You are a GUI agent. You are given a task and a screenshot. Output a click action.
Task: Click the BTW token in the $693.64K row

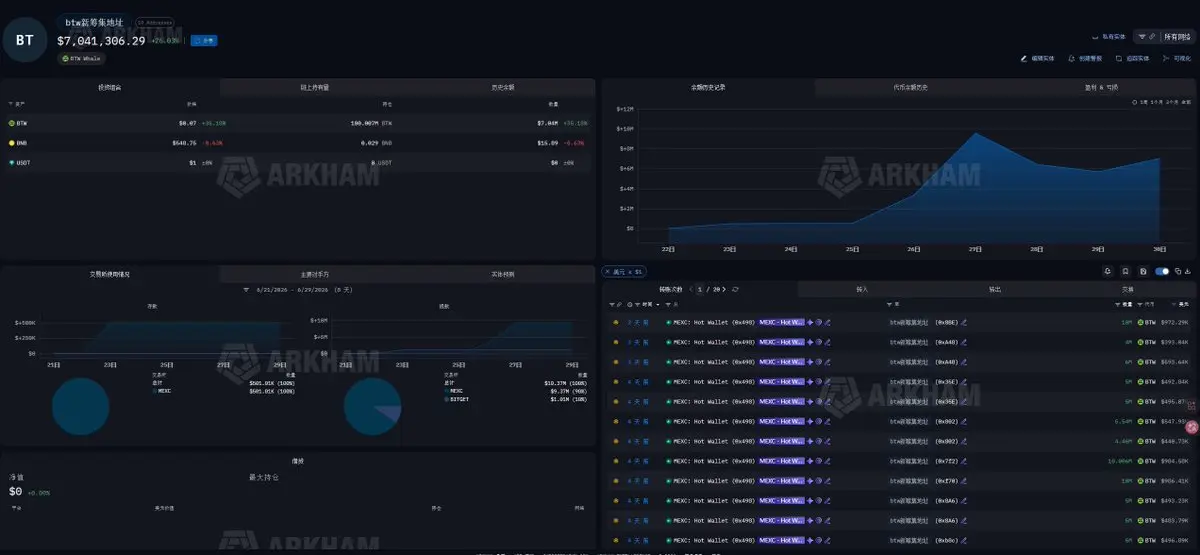[x=1149, y=361]
